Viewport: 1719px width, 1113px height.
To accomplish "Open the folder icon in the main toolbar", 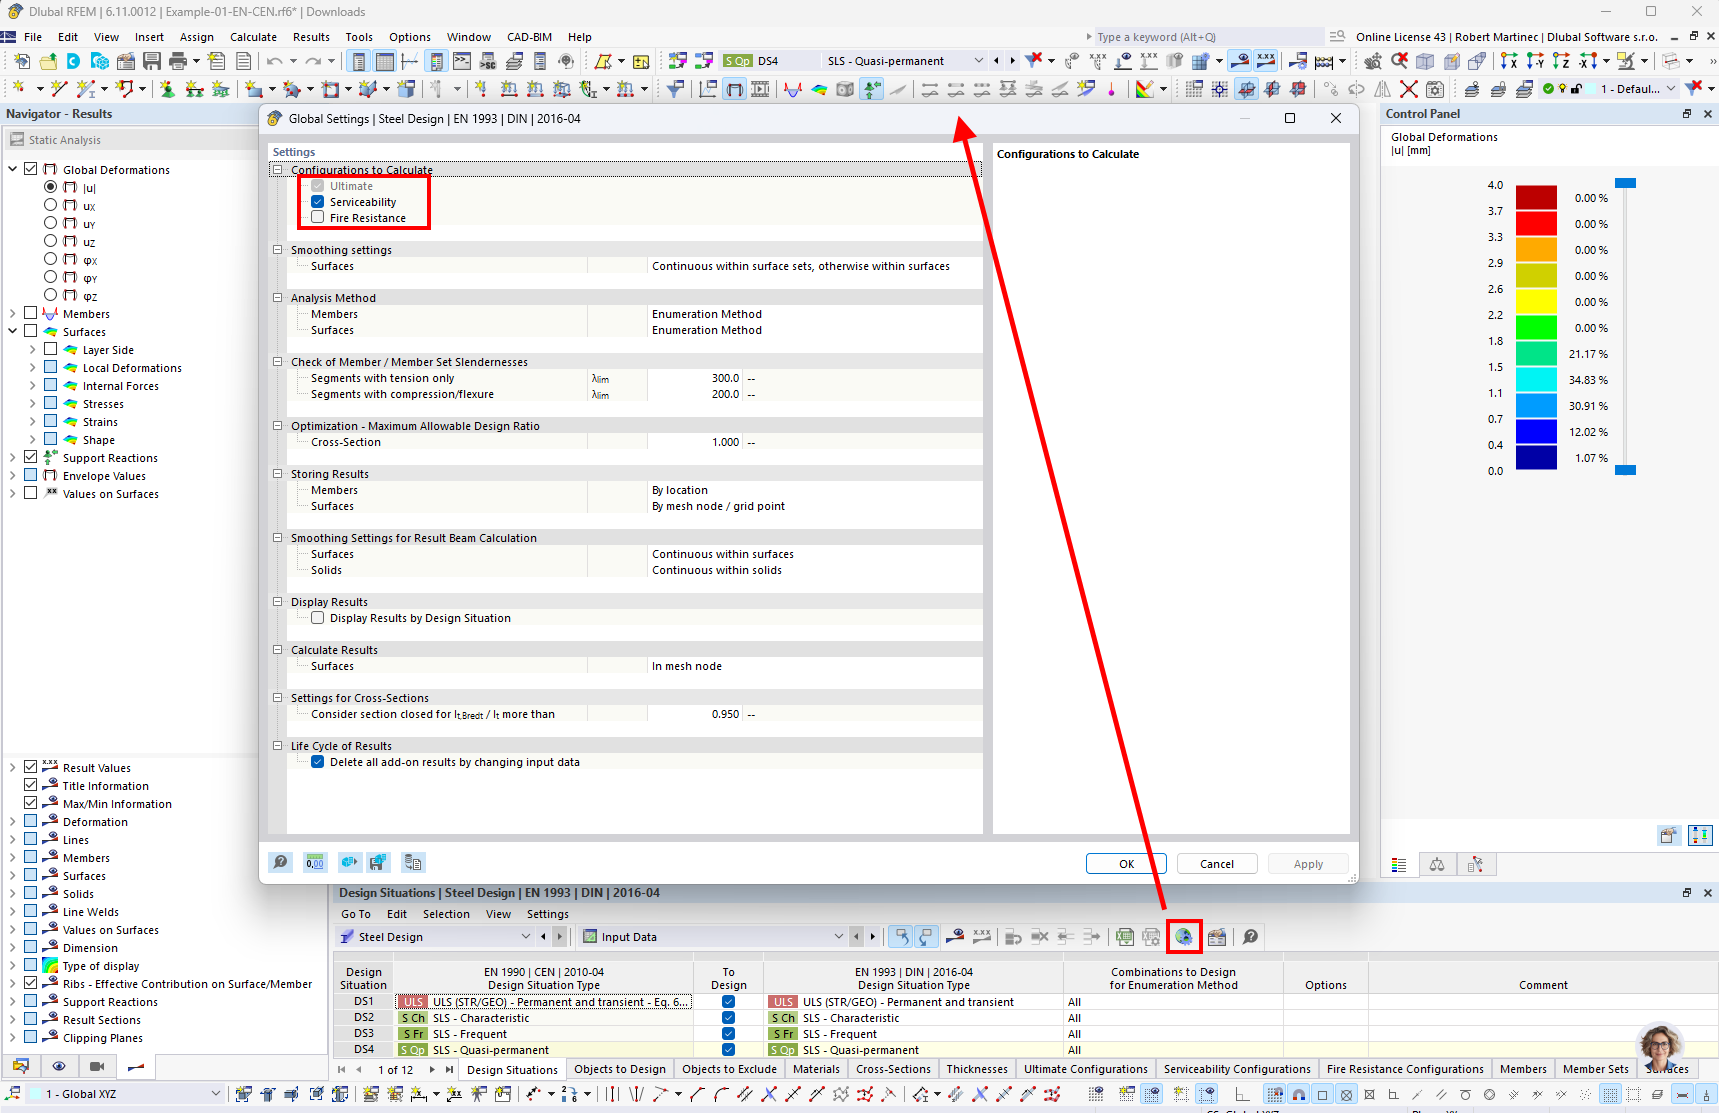I will click(x=48, y=61).
